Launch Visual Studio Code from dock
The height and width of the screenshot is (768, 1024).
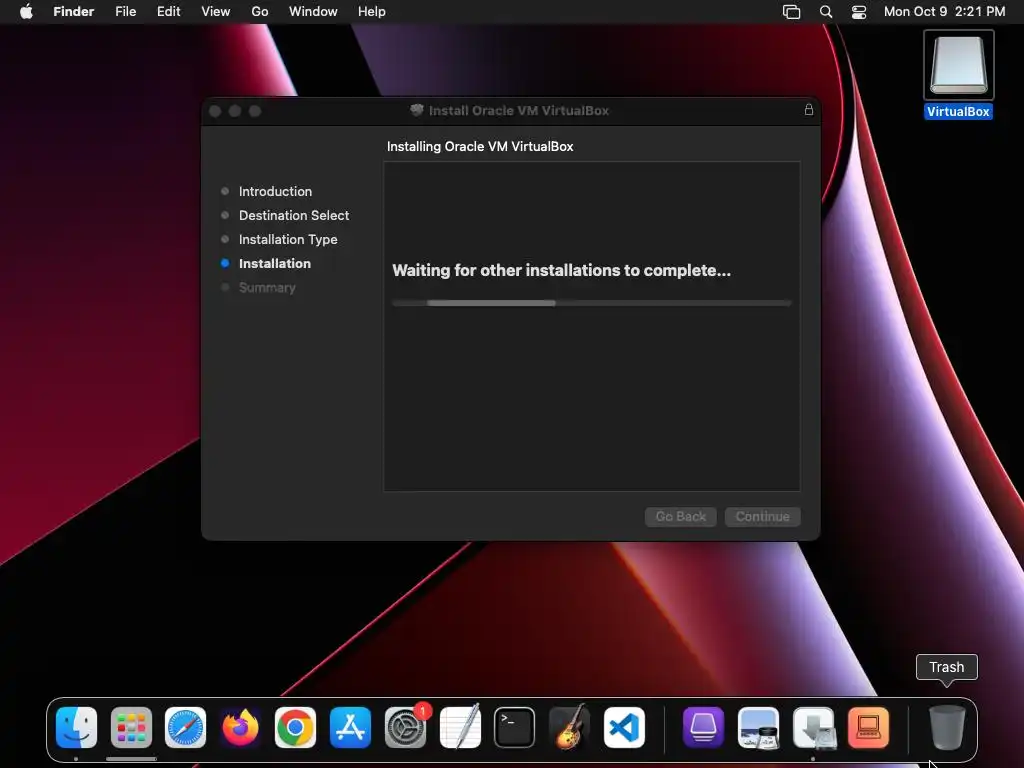point(624,727)
